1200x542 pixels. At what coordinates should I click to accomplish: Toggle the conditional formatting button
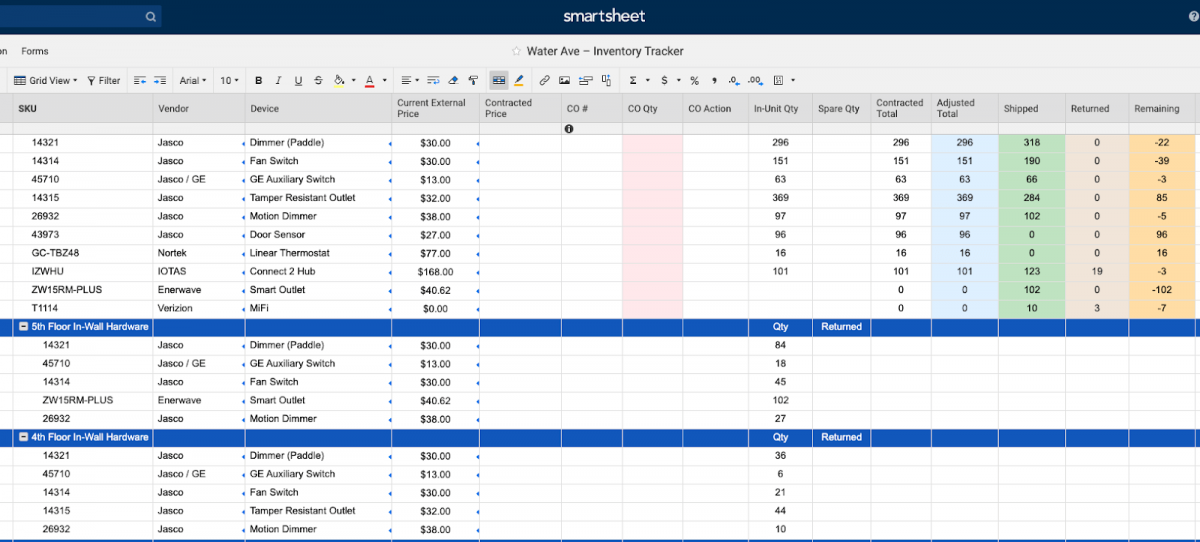pos(499,81)
